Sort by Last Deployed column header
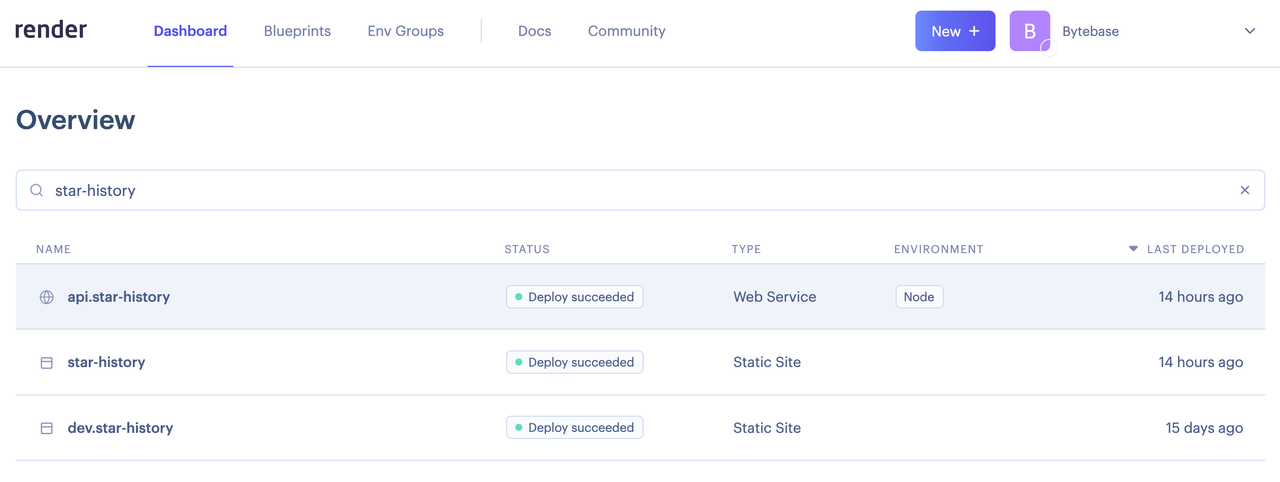 coord(1195,249)
